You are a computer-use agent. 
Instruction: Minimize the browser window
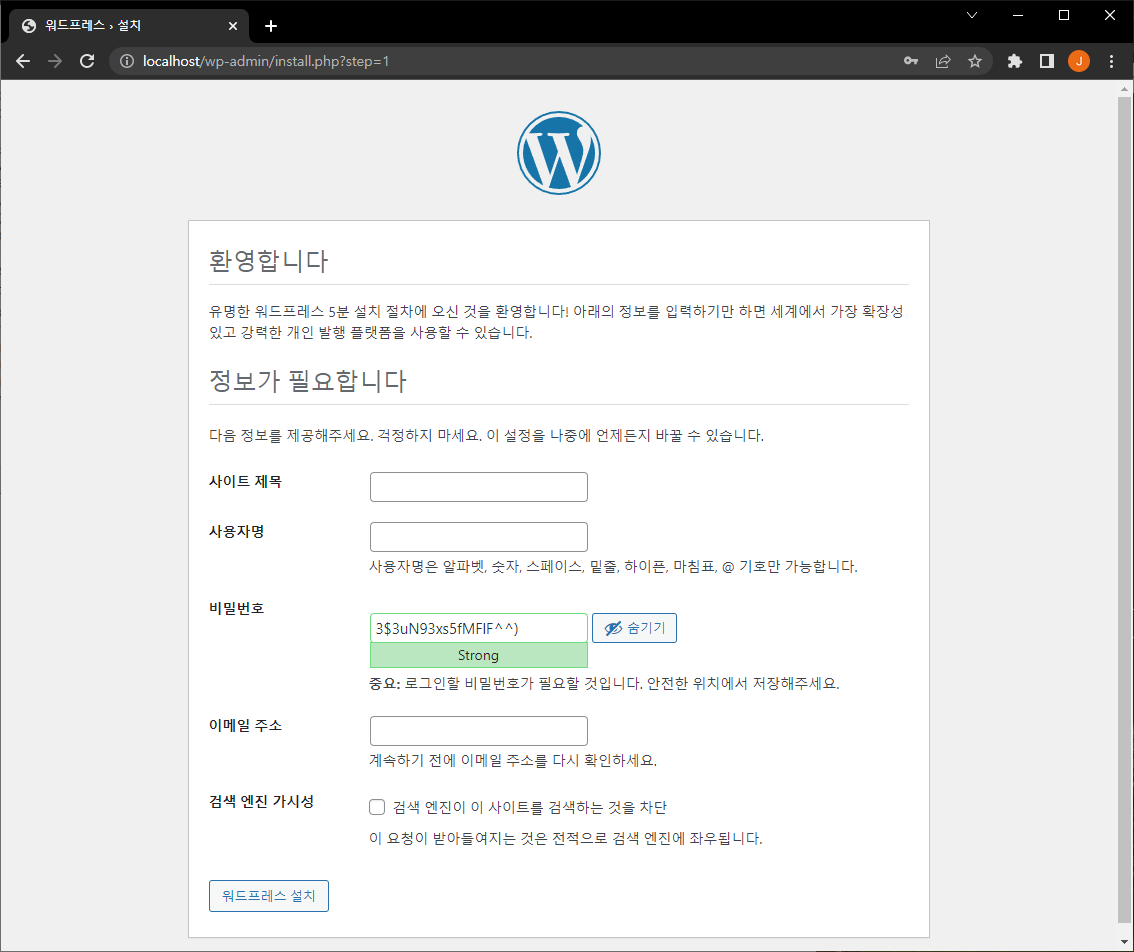(1018, 15)
